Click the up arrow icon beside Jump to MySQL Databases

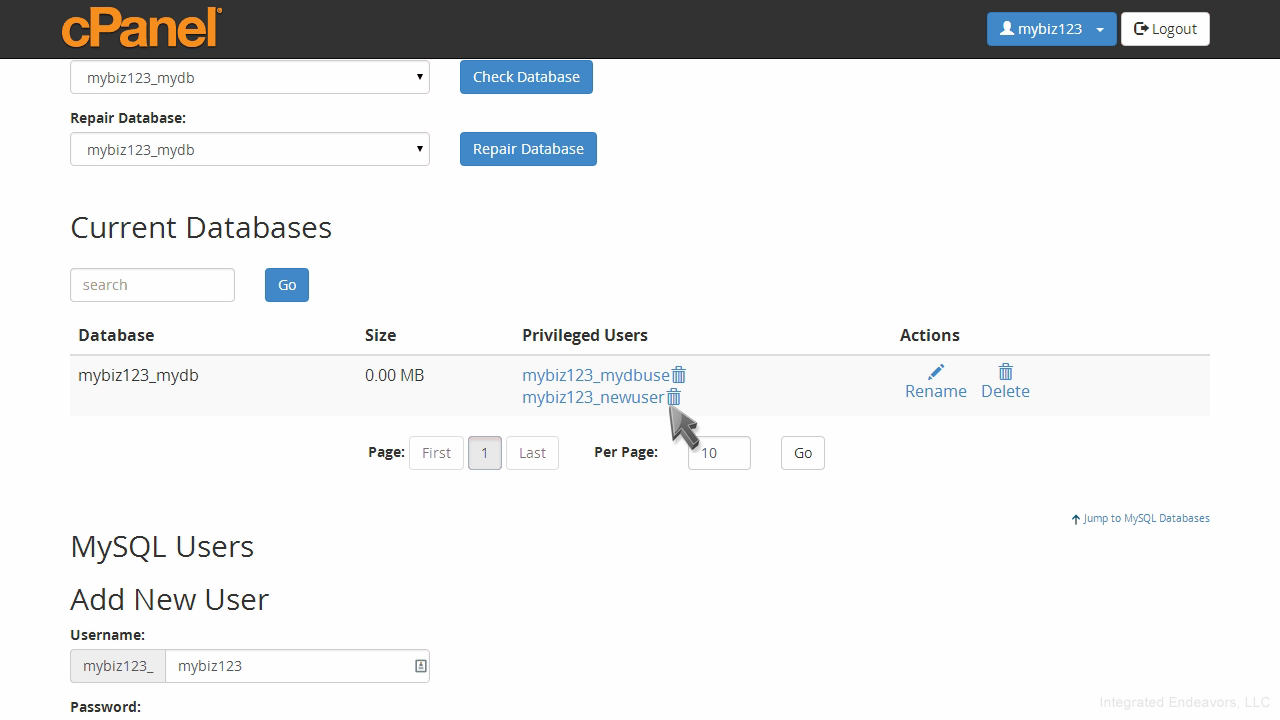(1076, 519)
